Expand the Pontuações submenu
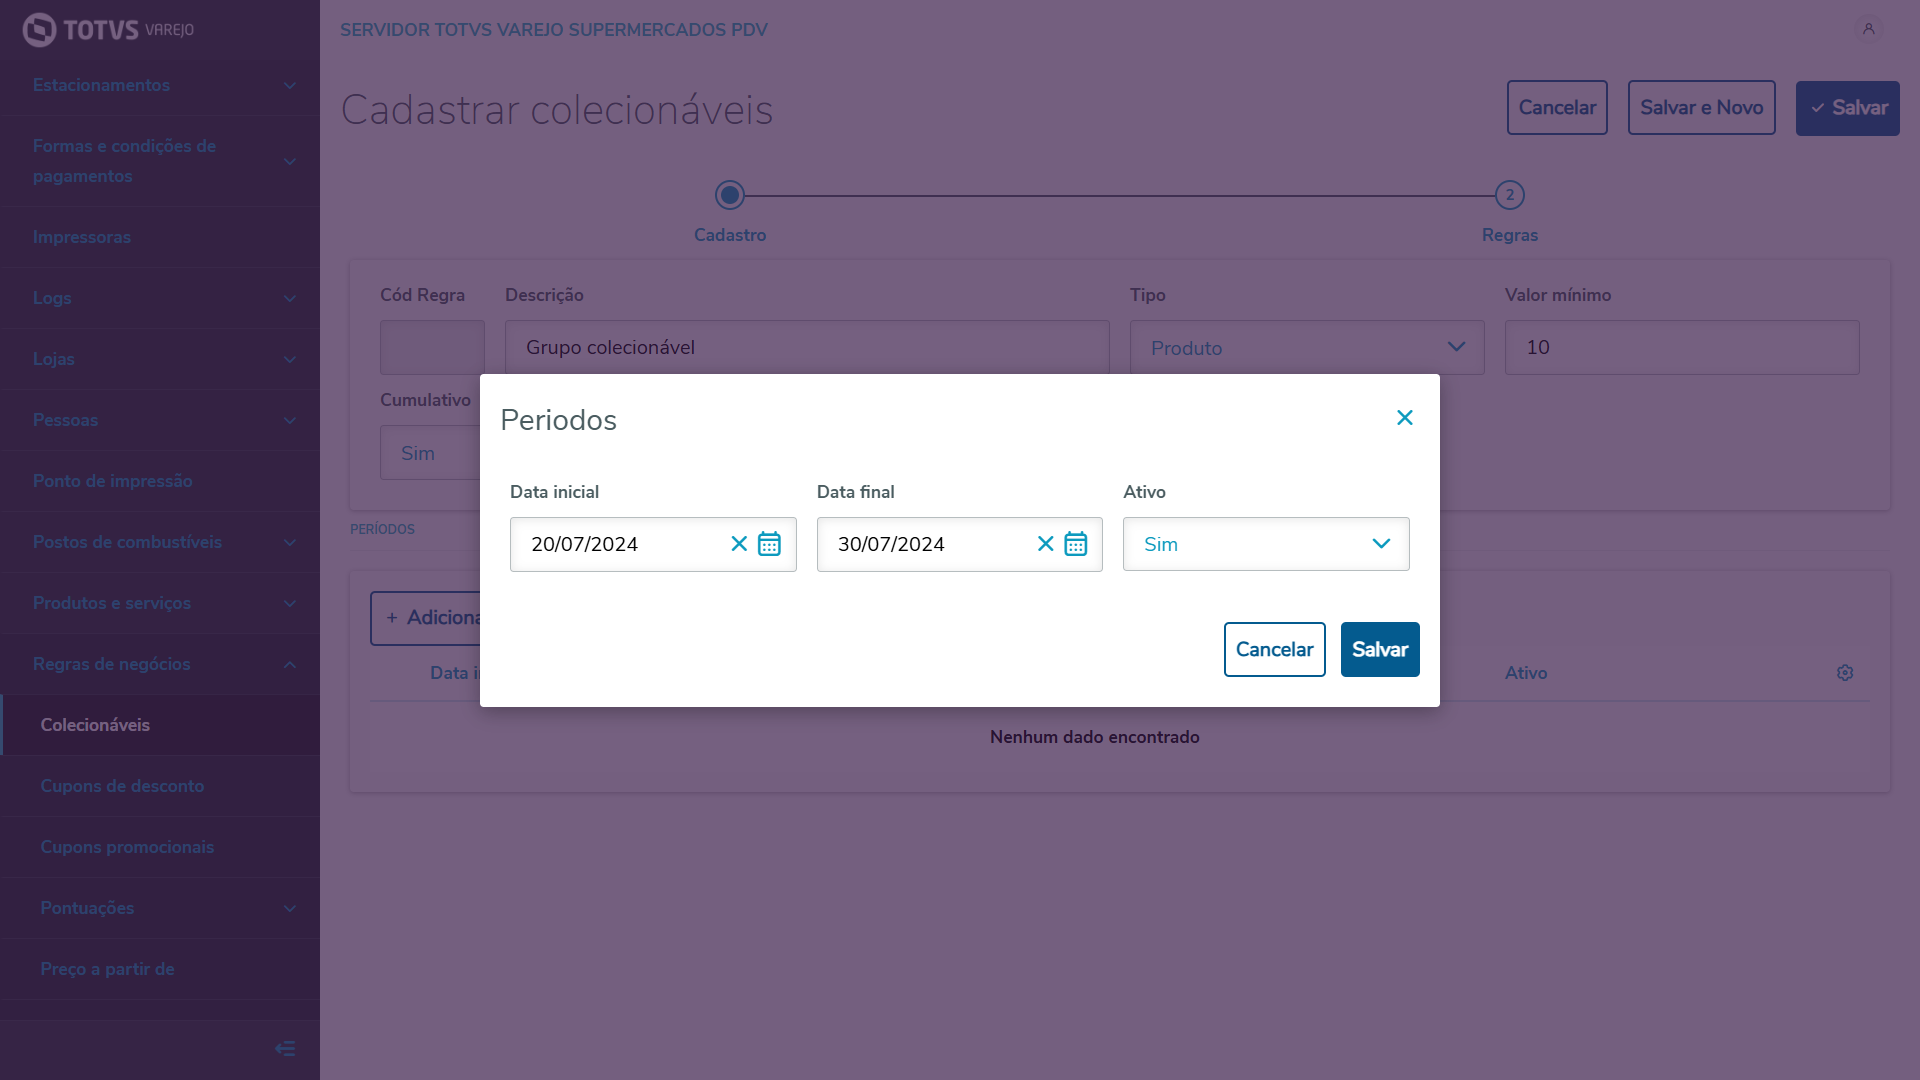1920x1080 pixels. click(x=160, y=908)
